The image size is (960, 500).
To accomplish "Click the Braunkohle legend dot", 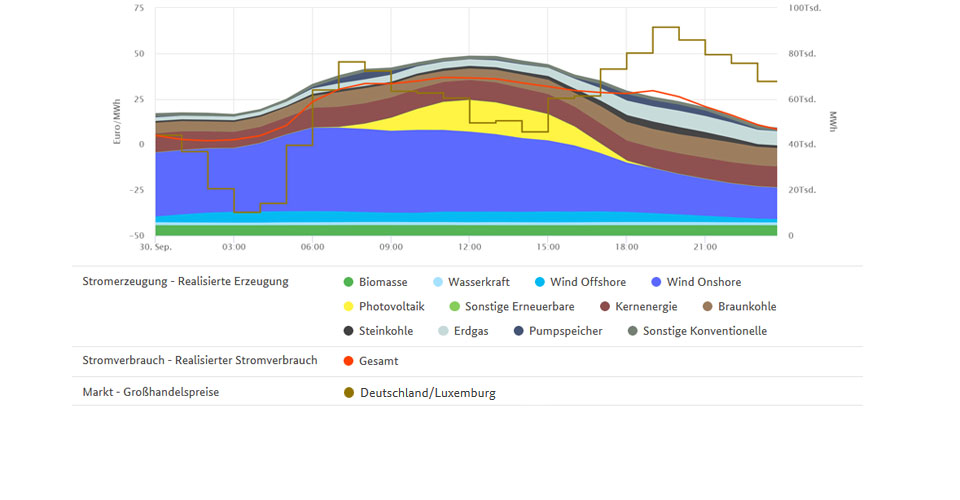I will click(708, 306).
